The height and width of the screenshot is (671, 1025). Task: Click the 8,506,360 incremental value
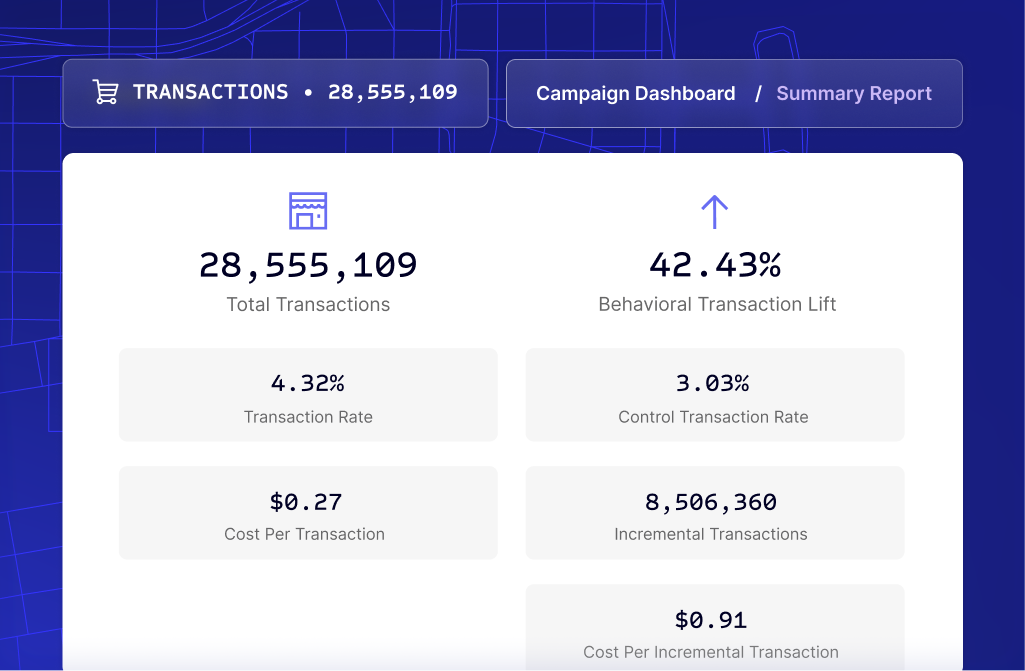pyautogui.click(x=711, y=502)
